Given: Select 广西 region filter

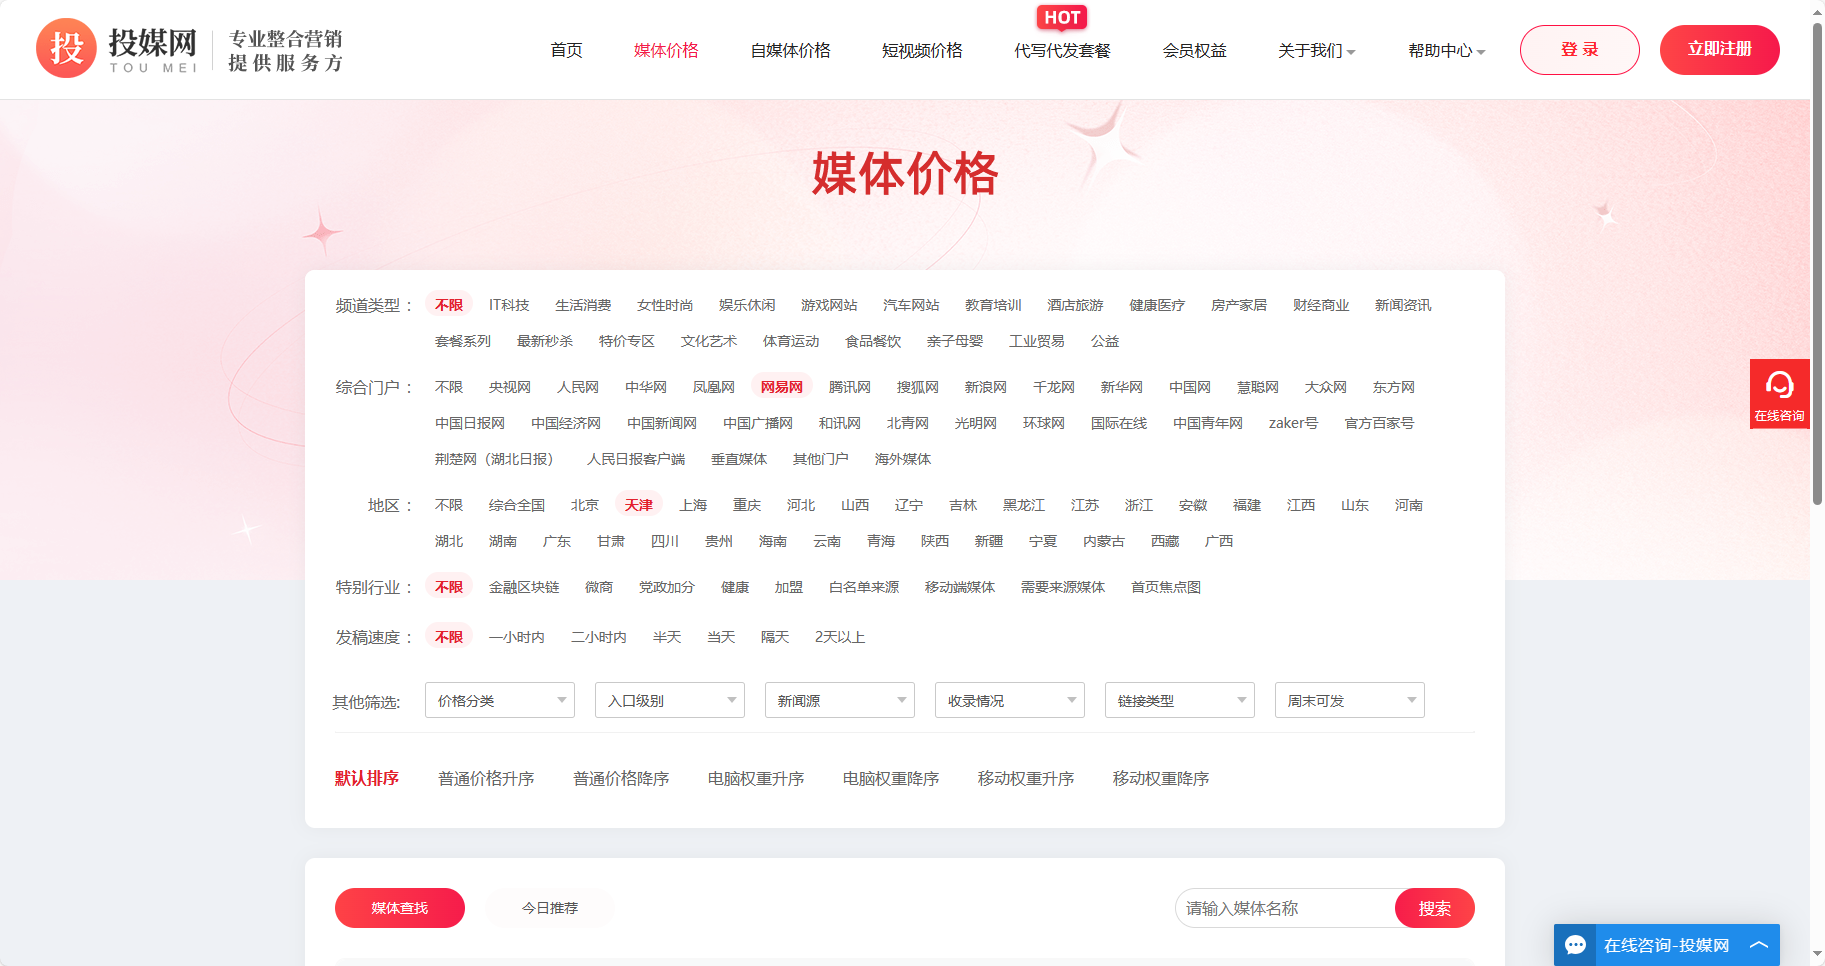Looking at the screenshot, I should (1218, 541).
